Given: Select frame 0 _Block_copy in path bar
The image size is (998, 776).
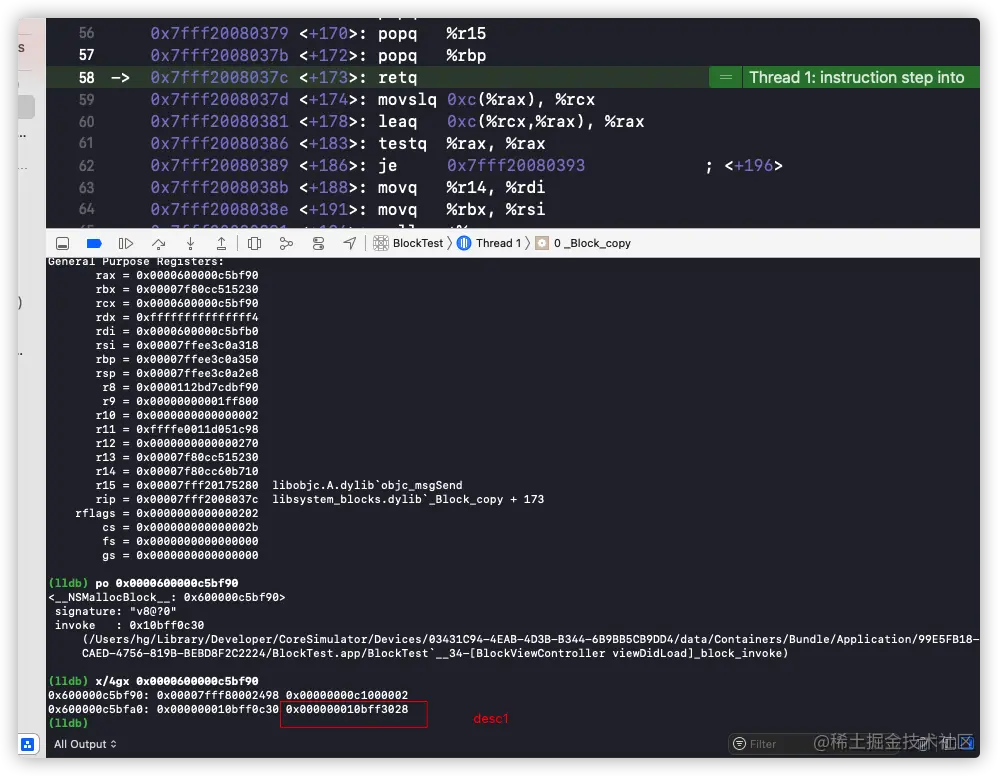Looking at the screenshot, I should (x=583, y=243).
